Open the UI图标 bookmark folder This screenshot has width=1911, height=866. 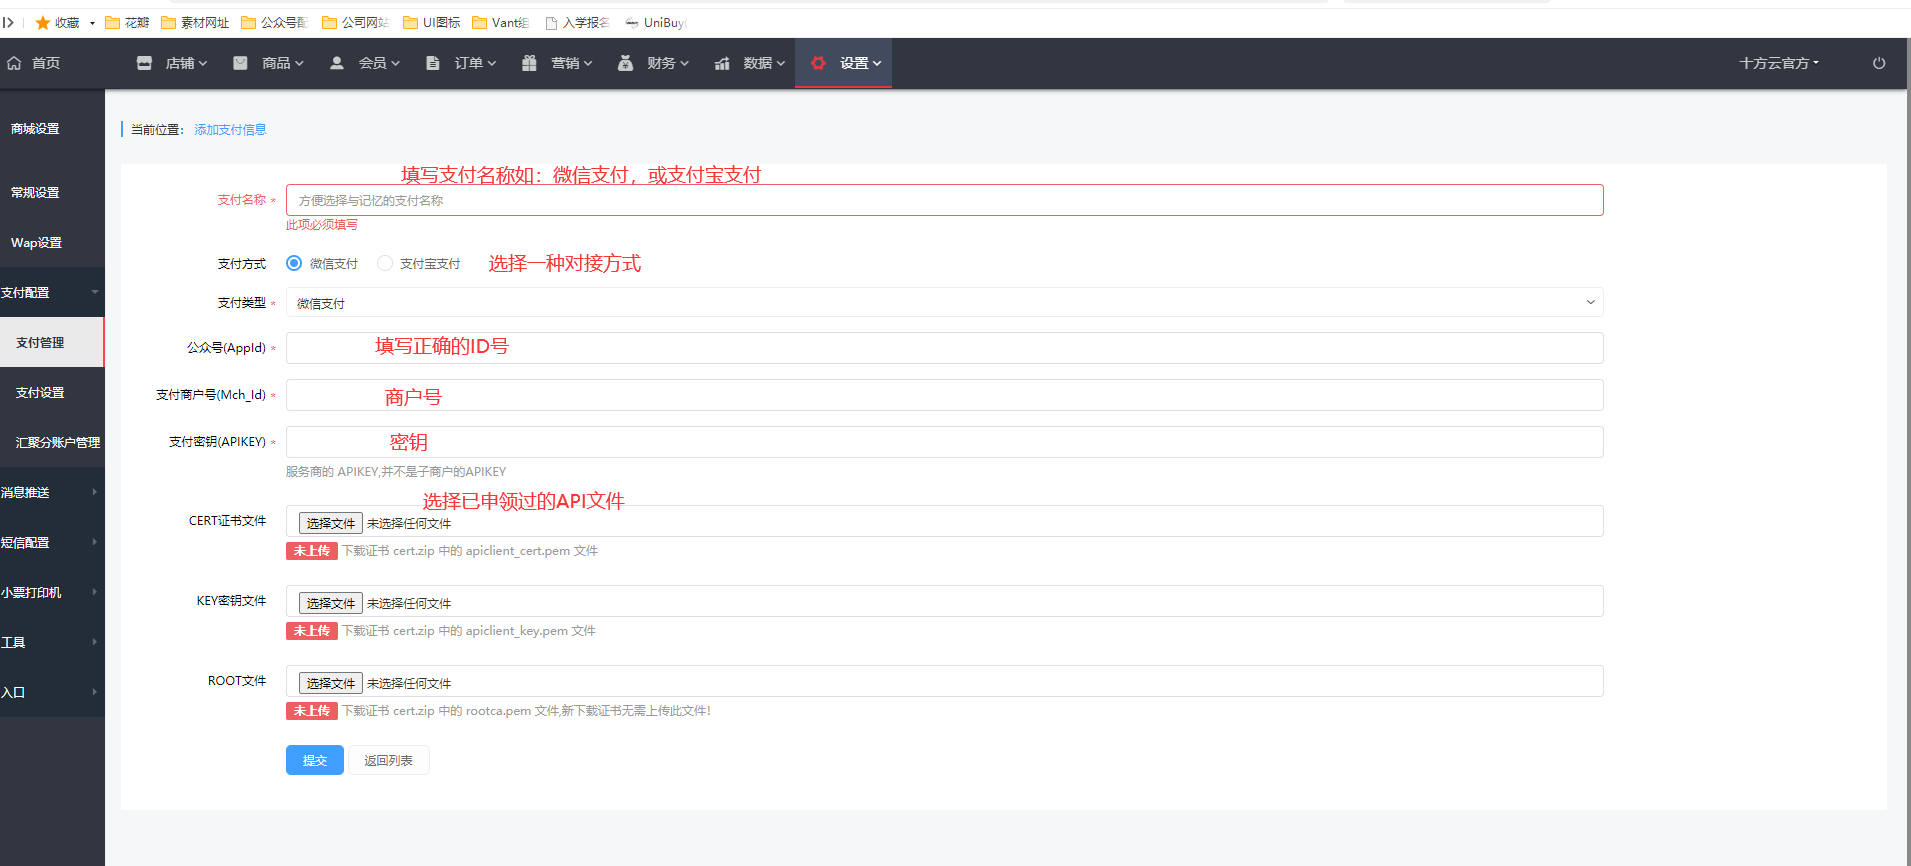click(432, 22)
